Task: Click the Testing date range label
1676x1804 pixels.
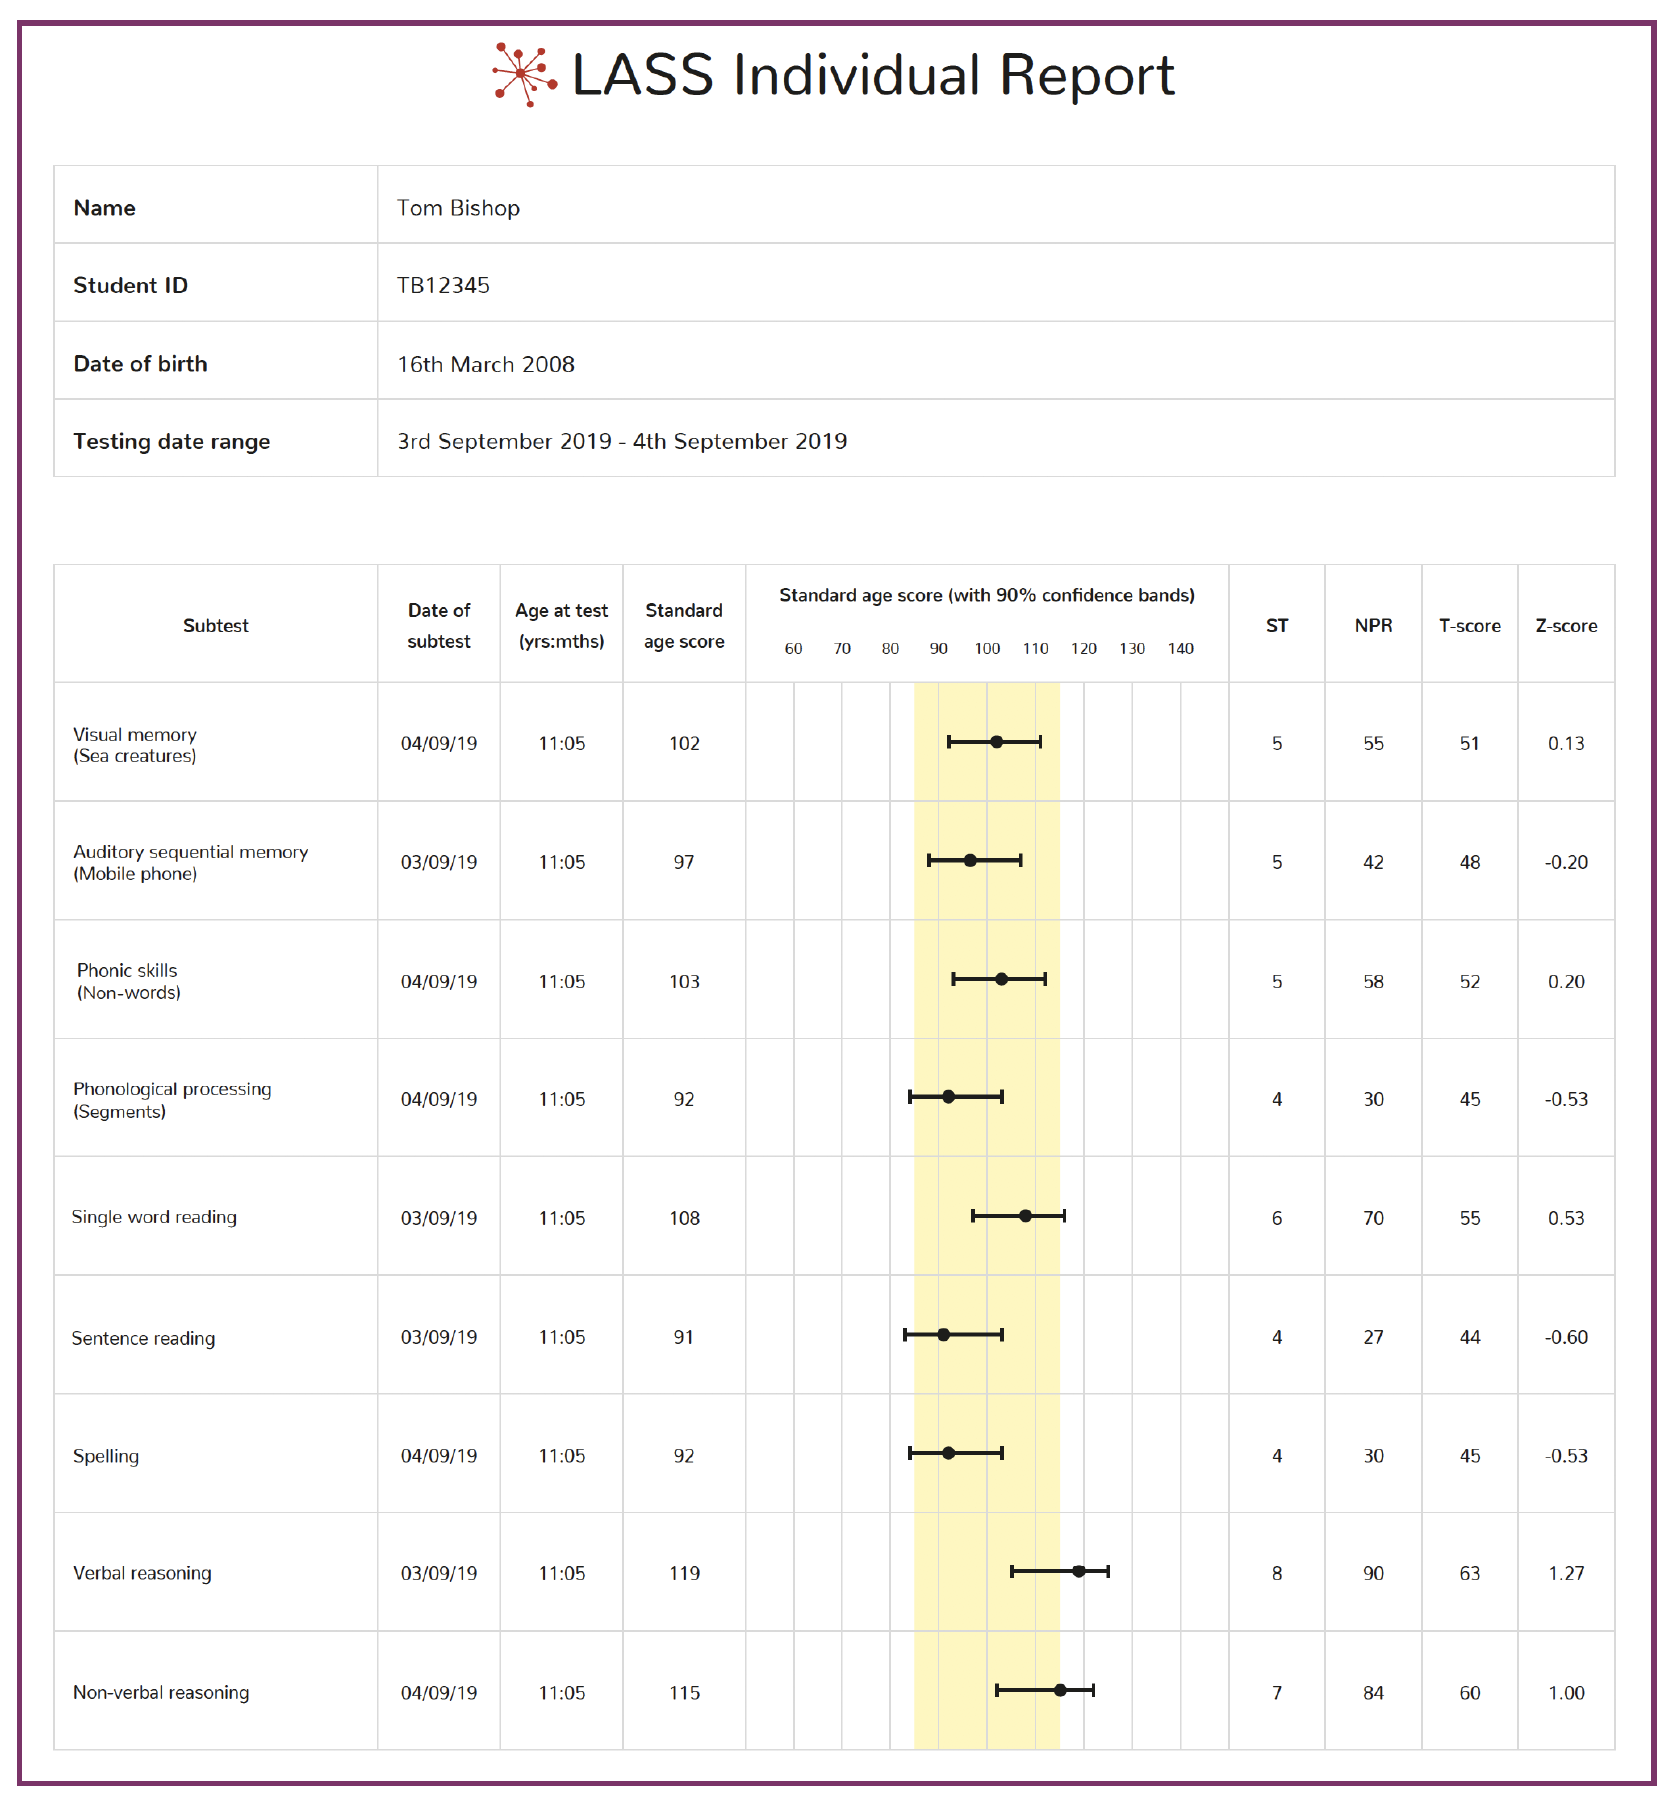Action: (x=171, y=442)
